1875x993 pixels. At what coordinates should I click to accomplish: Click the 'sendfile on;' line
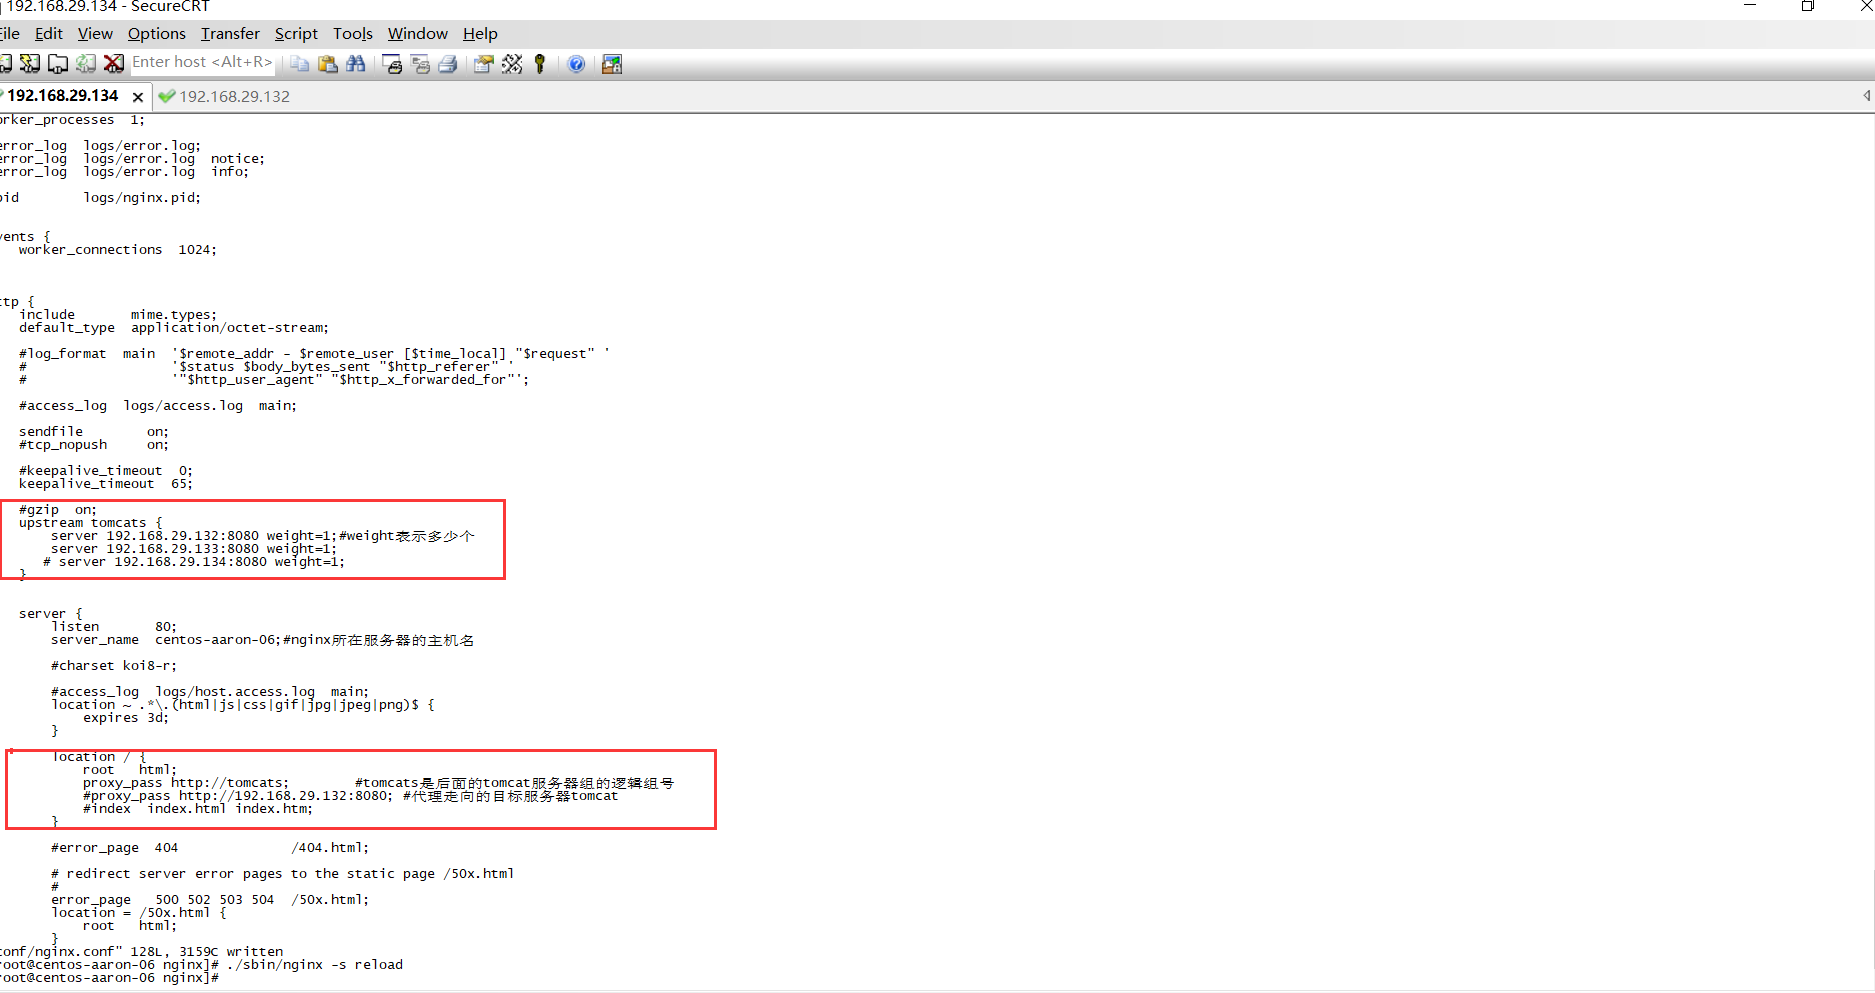[x=94, y=432]
